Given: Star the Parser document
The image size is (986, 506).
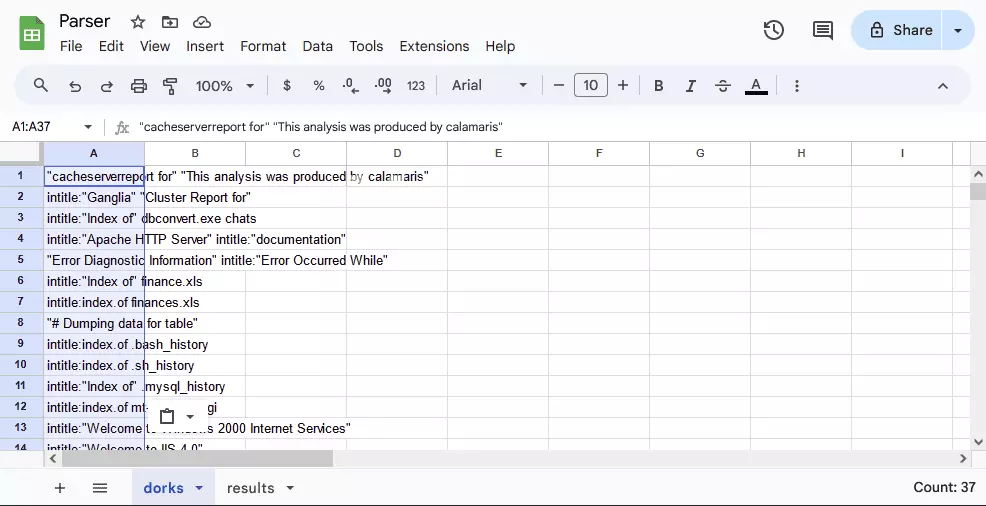Looking at the screenshot, I should 138,22.
